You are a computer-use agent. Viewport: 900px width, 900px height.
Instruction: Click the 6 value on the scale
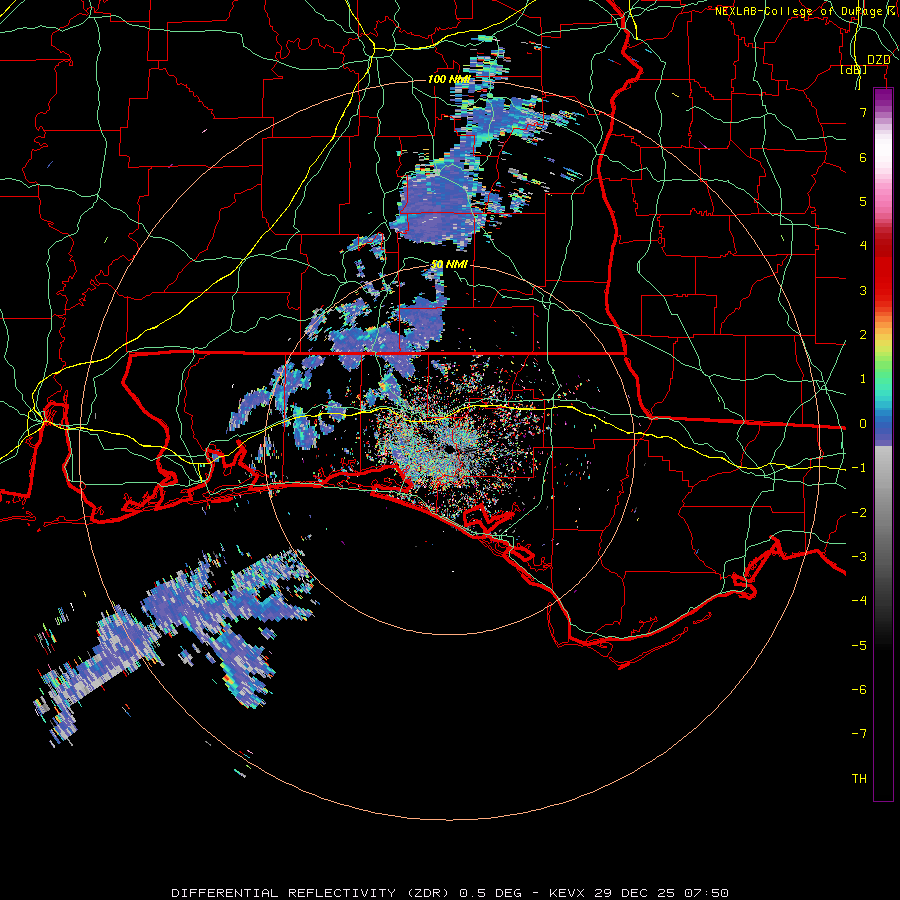(x=863, y=157)
